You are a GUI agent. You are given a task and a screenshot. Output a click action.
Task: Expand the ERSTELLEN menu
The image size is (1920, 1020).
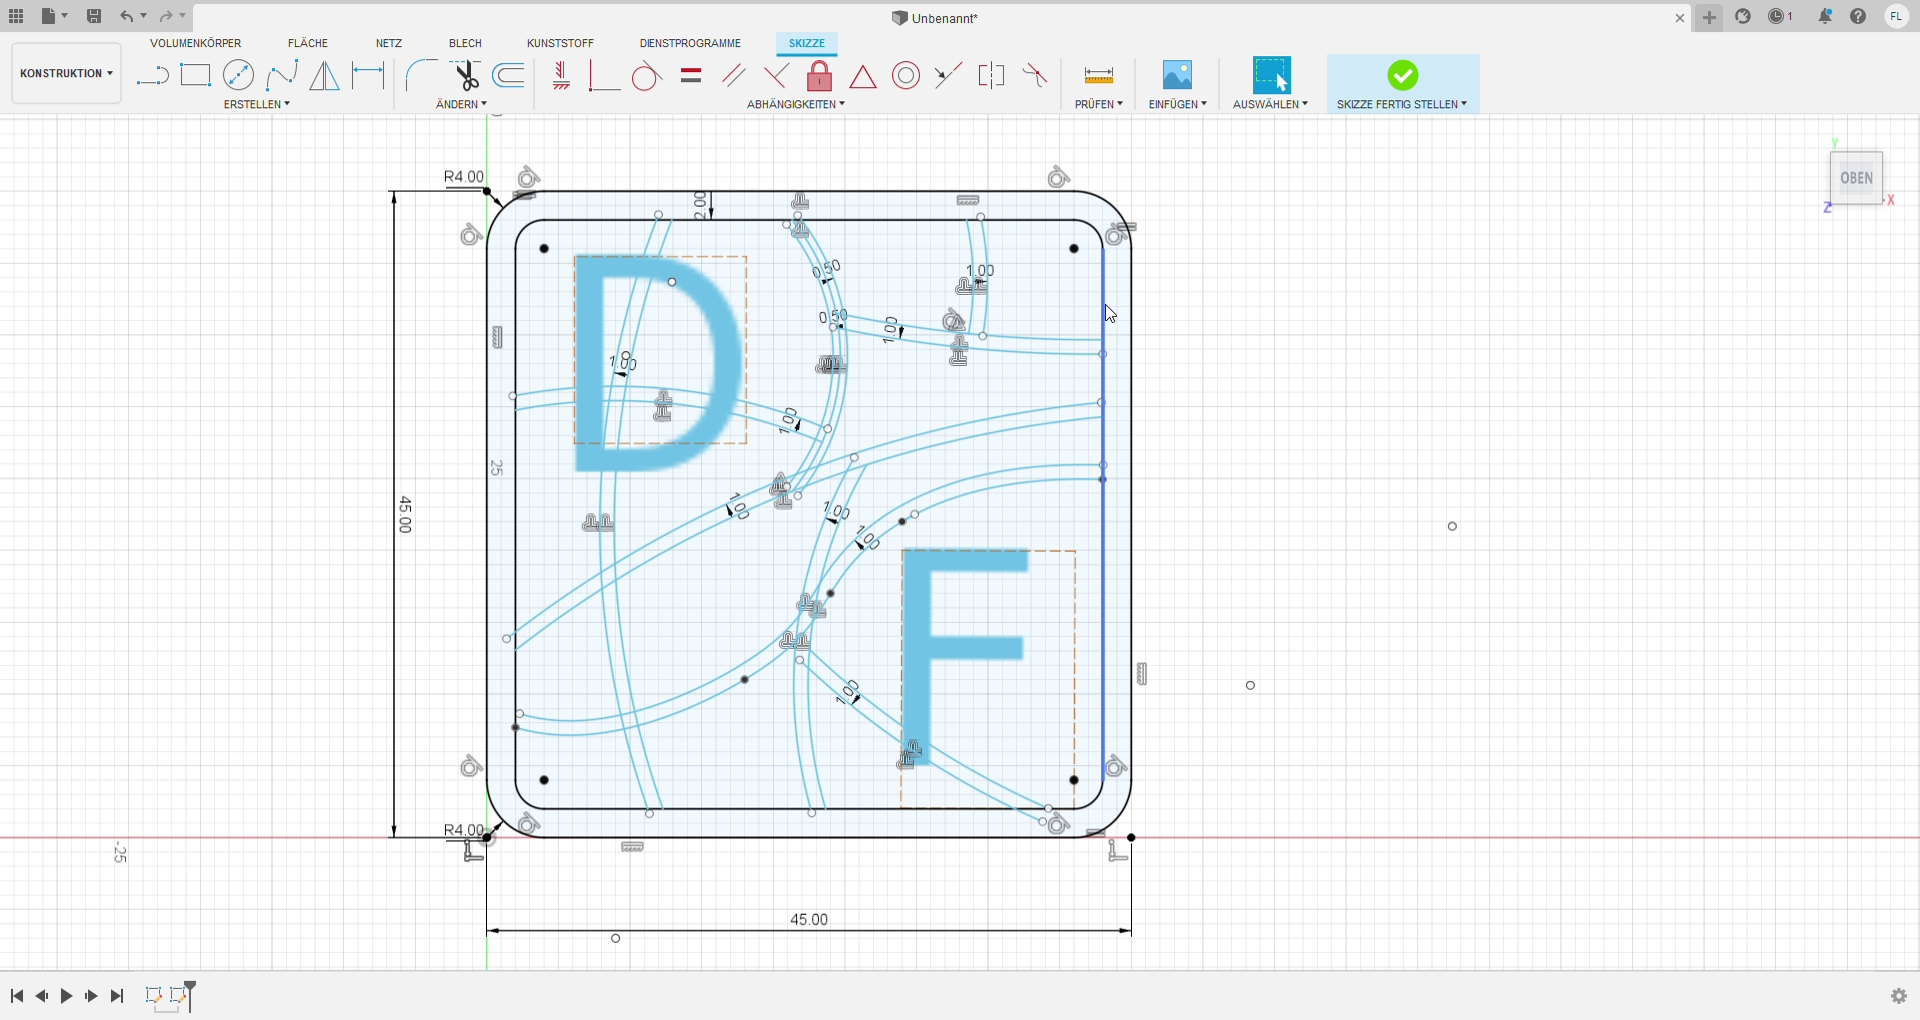tap(256, 104)
